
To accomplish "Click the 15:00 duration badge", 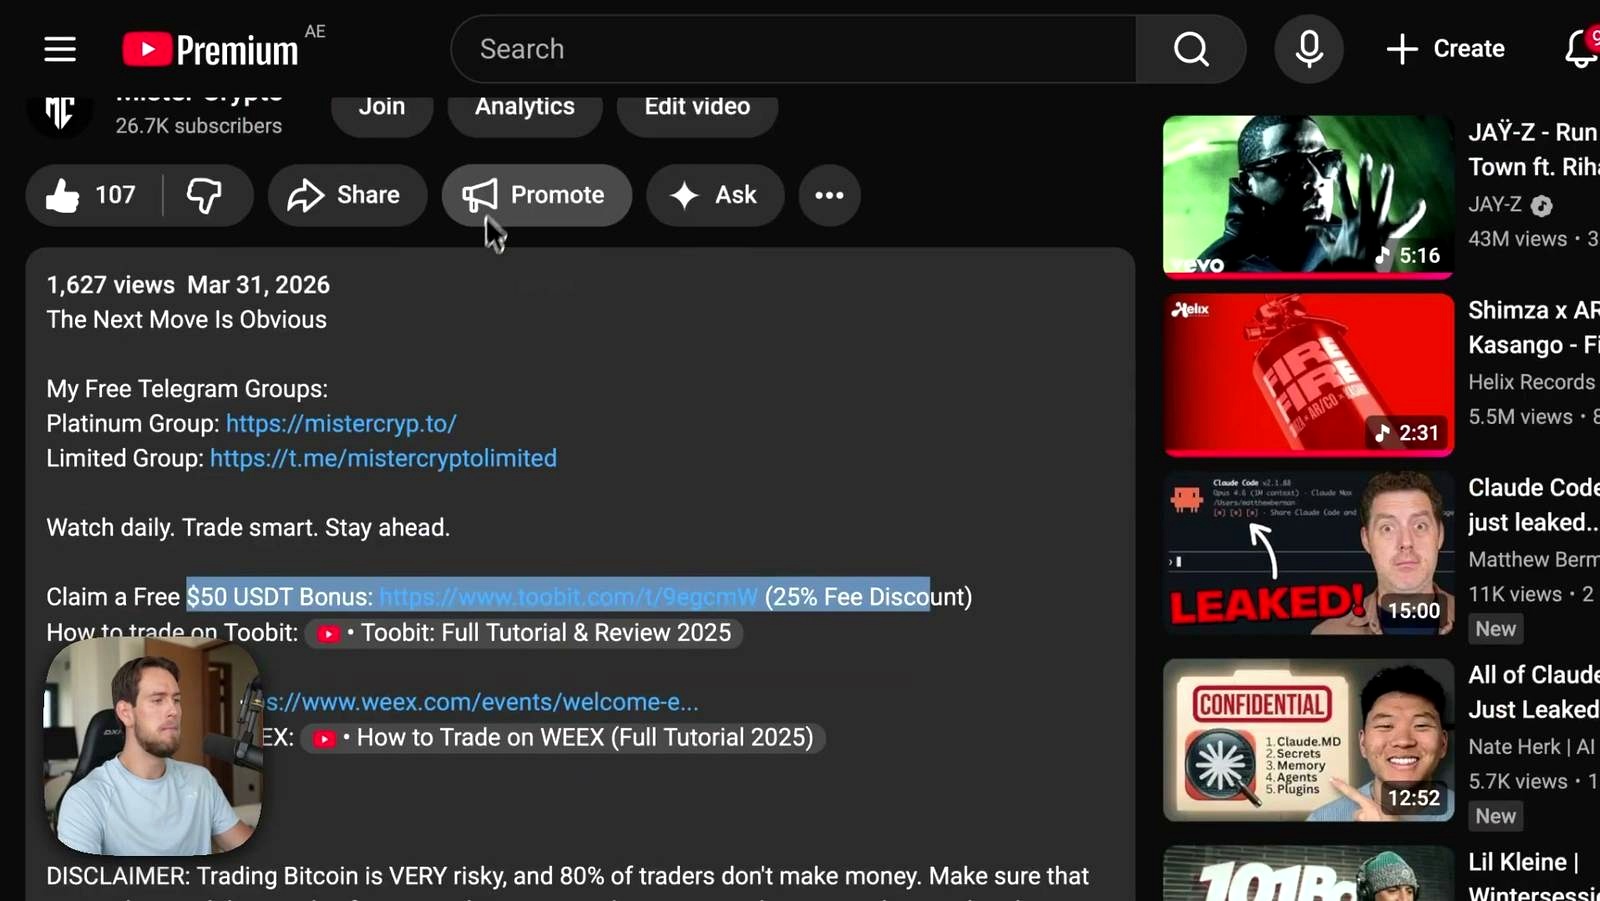I will pyautogui.click(x=1414, y=611).
